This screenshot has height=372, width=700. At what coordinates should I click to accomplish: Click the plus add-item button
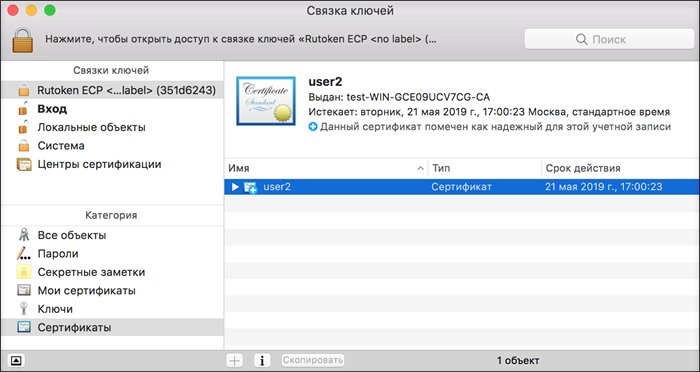234,360
